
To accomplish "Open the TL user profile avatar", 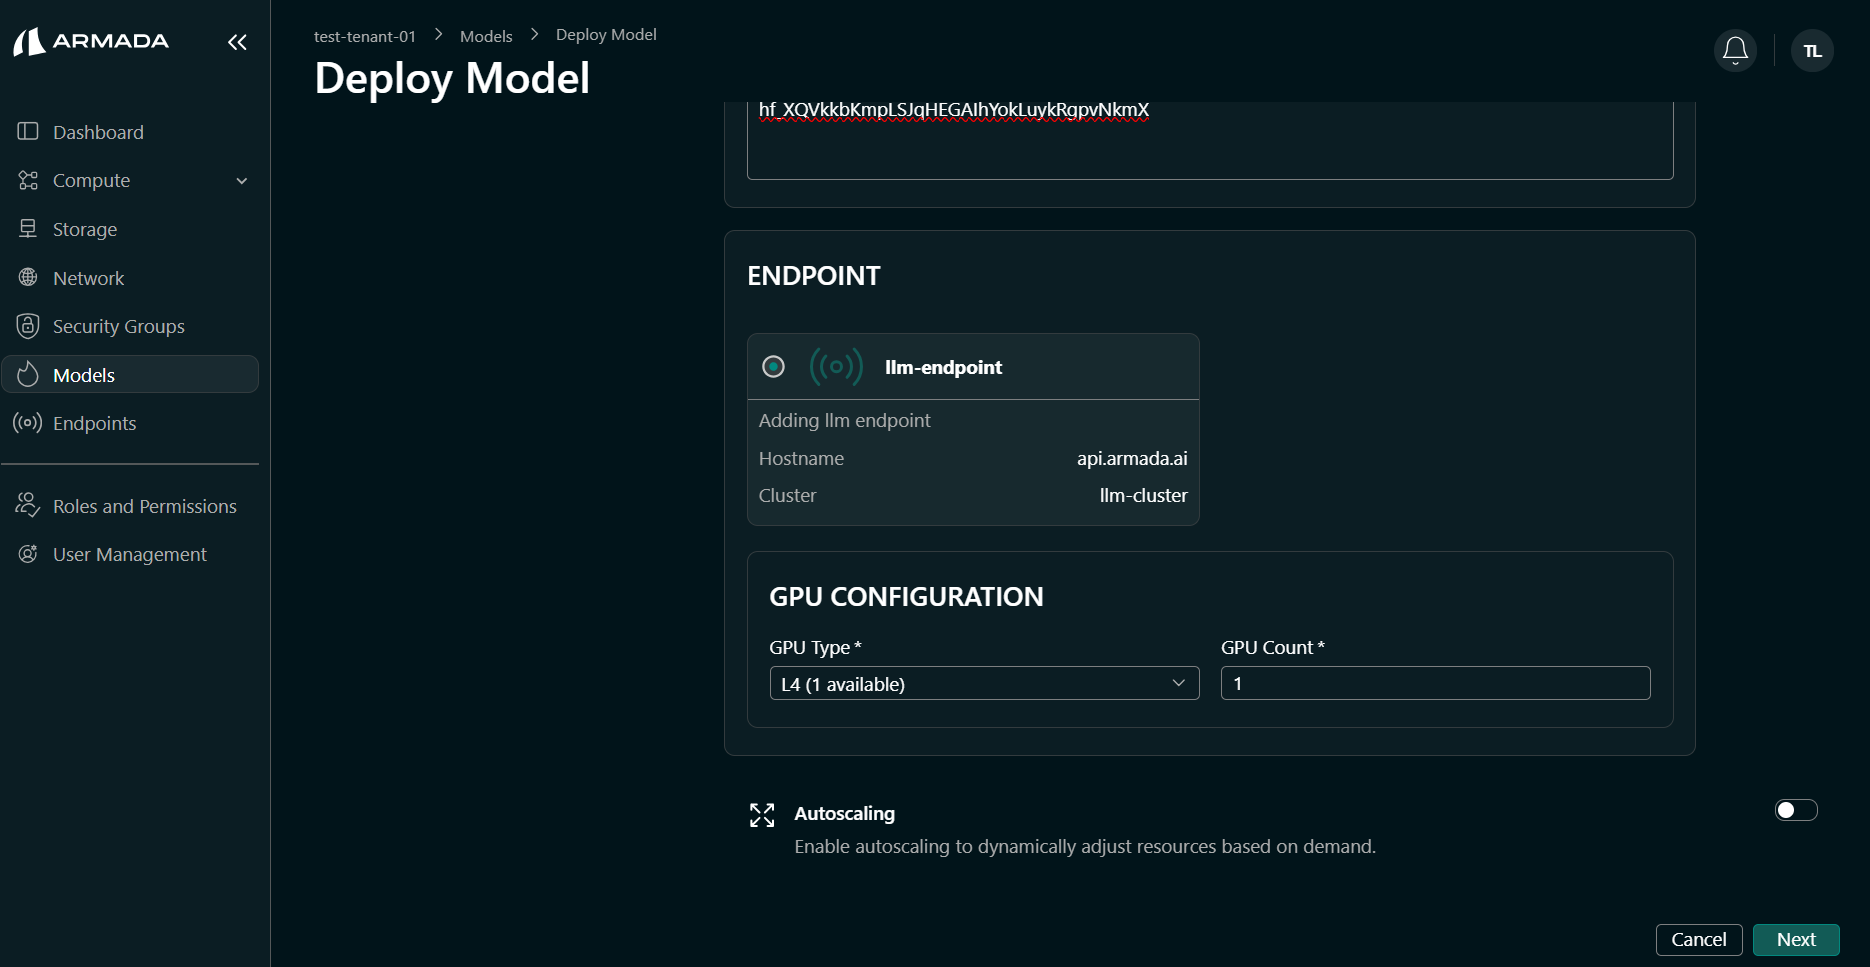I will point(1811,51).
